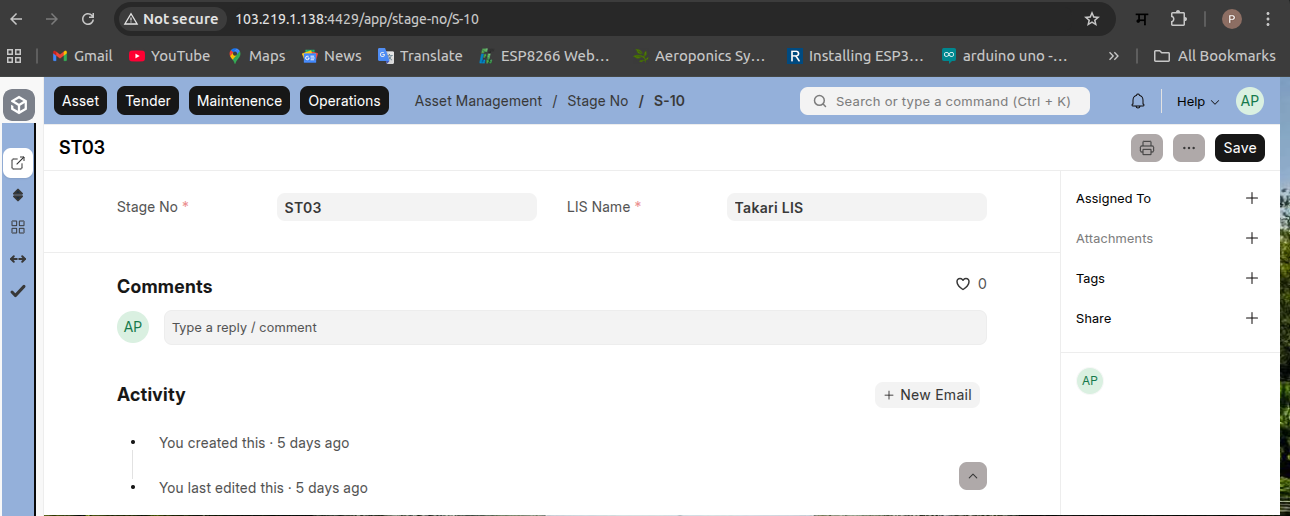This screenshot has height=516, width=1290.
Task: Click the comment reply input field
Action: (x=575, y=328)
